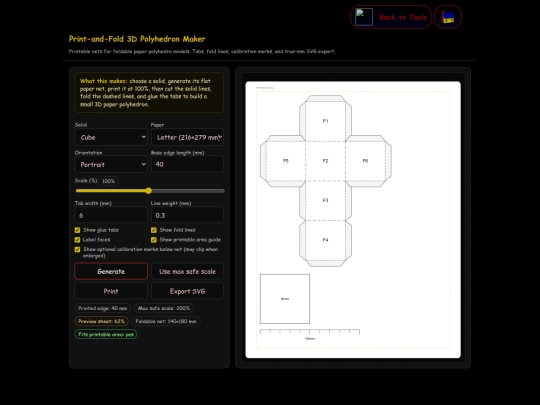This screenshot has height=405, width=540.
Task: Click the 'Printed edge: 40 mm' badge
Action: click(103, 308)
